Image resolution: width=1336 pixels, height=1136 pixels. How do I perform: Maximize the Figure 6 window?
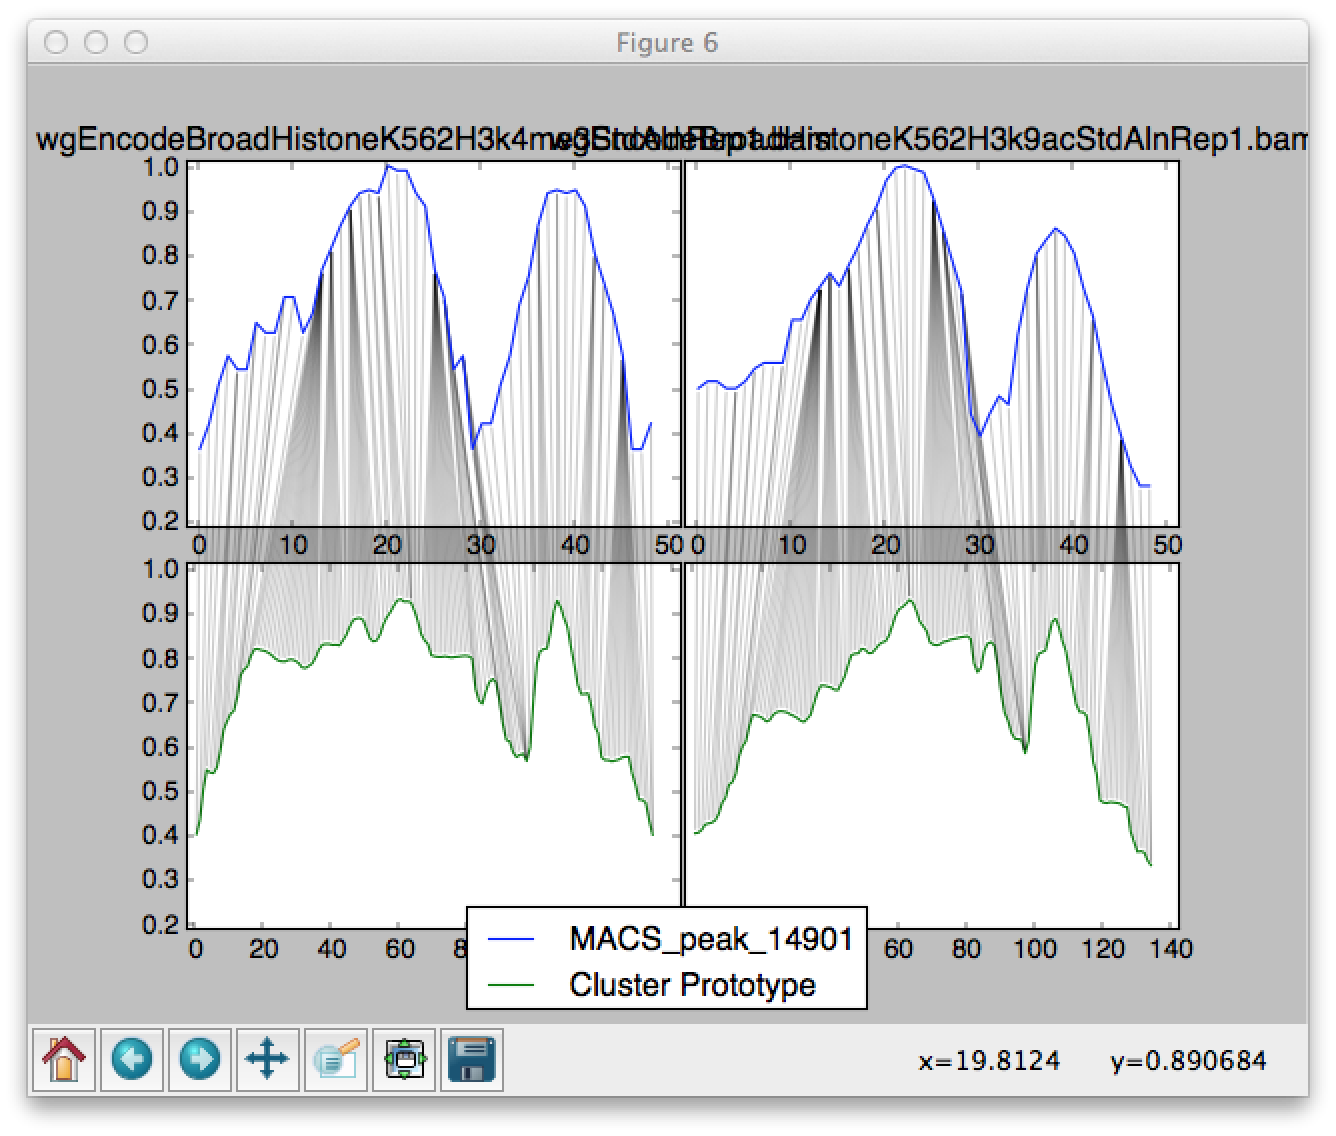pyautogui.click(x=136, y=42)
